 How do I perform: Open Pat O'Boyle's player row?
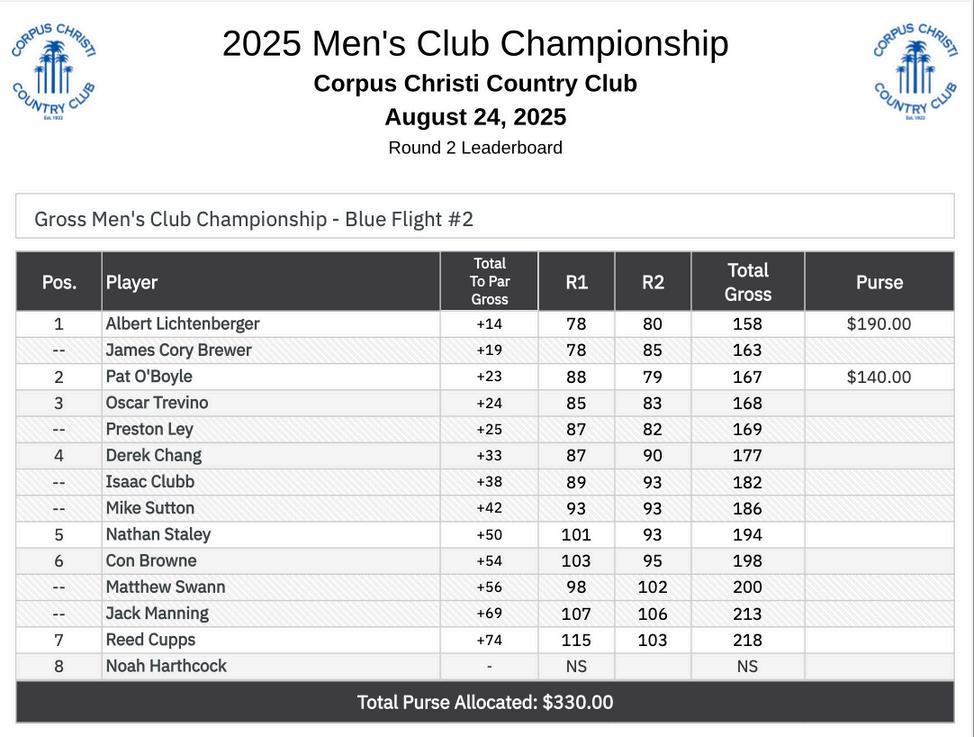[149, 377]
